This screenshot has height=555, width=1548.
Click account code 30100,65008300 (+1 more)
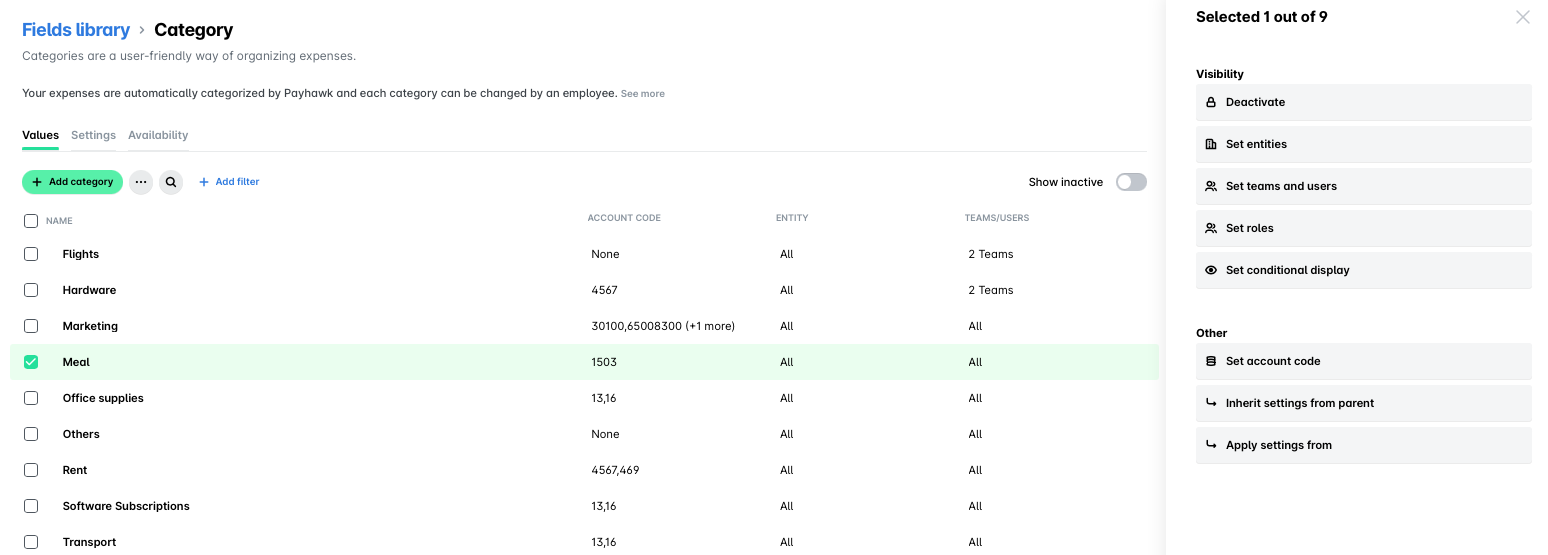(x=663, y=326)
